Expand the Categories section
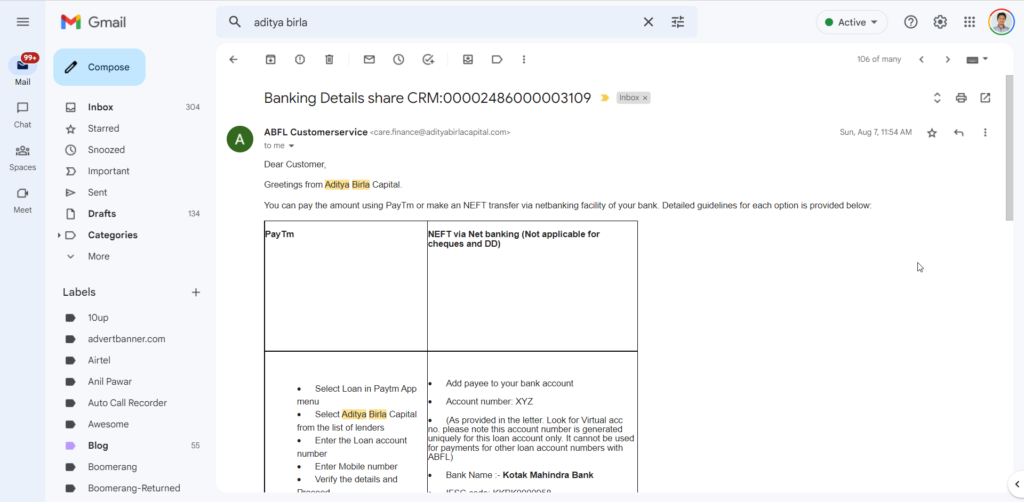 (x=59, y=235)
